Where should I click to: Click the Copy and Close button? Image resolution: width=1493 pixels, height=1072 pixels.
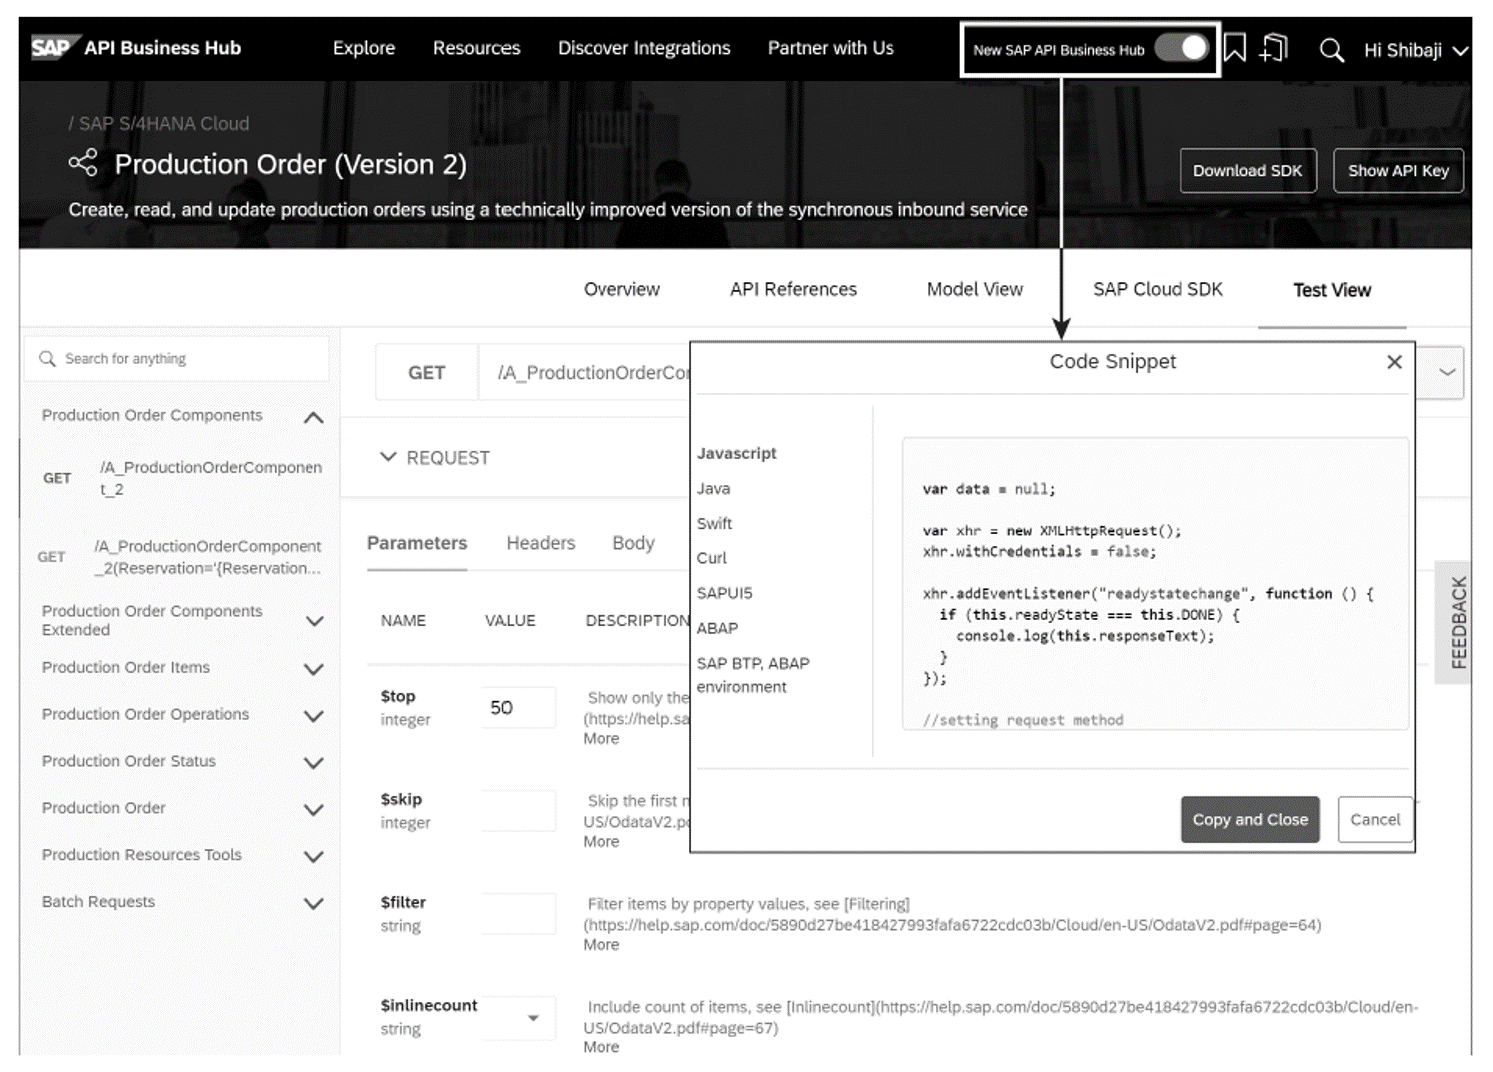pyautogui.click(x=1249, y=819)
